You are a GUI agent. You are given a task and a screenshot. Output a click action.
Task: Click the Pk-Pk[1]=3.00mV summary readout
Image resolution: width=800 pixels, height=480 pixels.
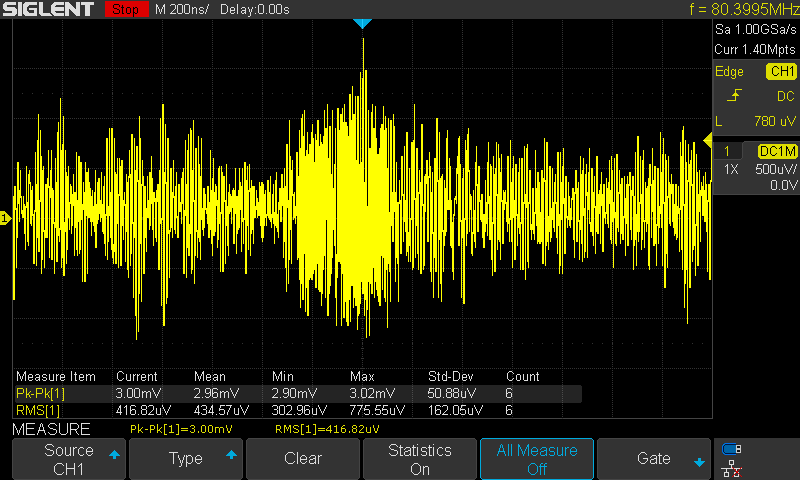[181, 429]
